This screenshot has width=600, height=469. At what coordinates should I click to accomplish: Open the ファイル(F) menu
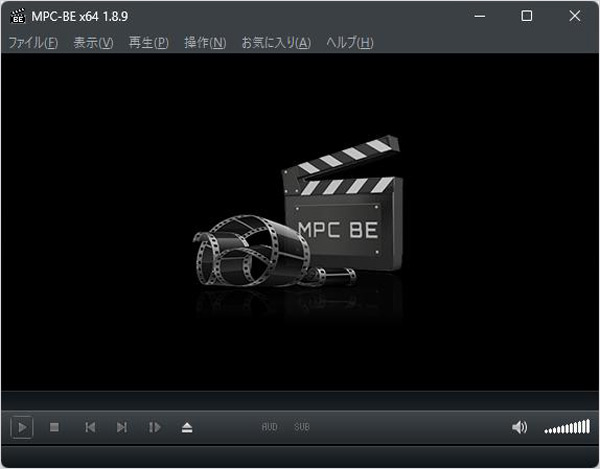click(x=33, y=42)
